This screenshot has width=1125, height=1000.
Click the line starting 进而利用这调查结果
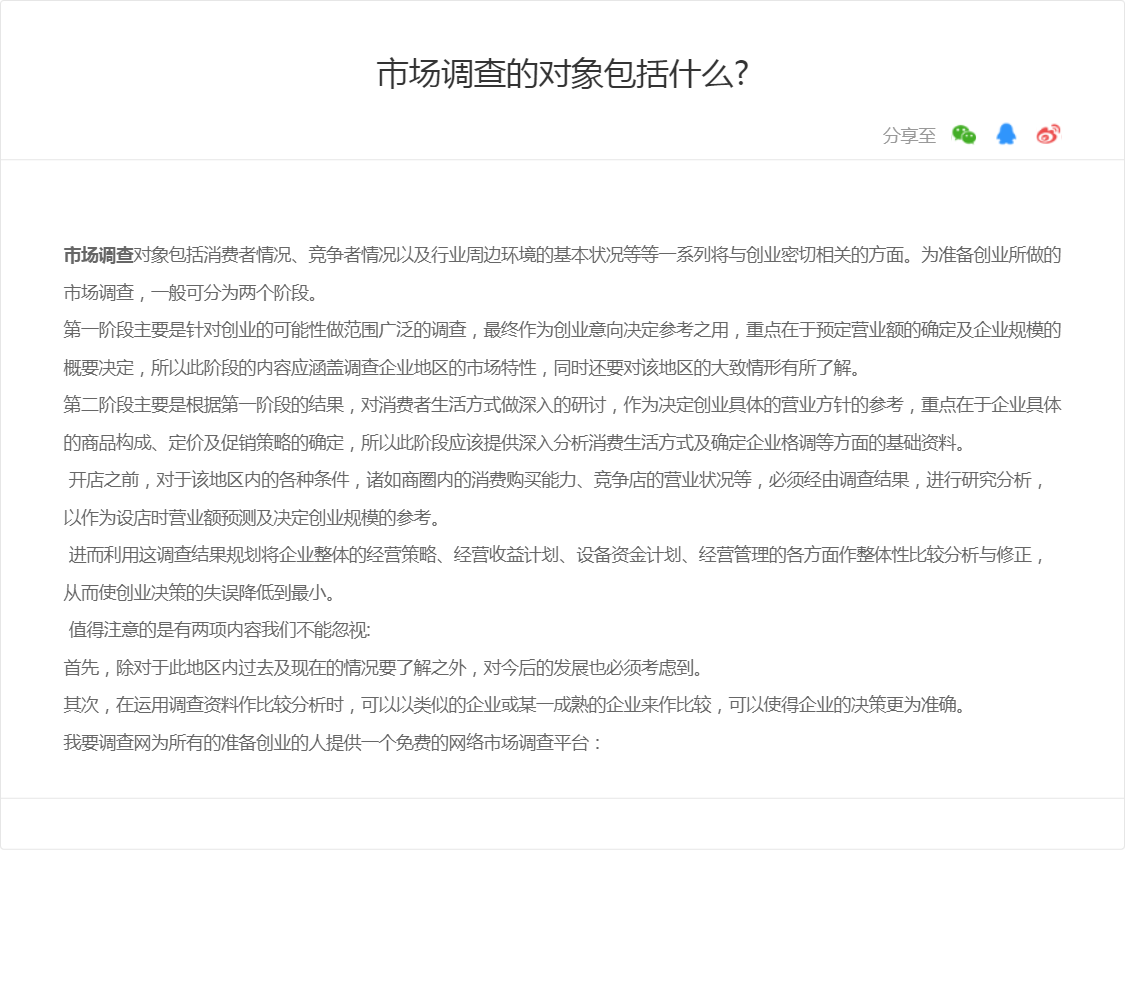tap(556, 555)
